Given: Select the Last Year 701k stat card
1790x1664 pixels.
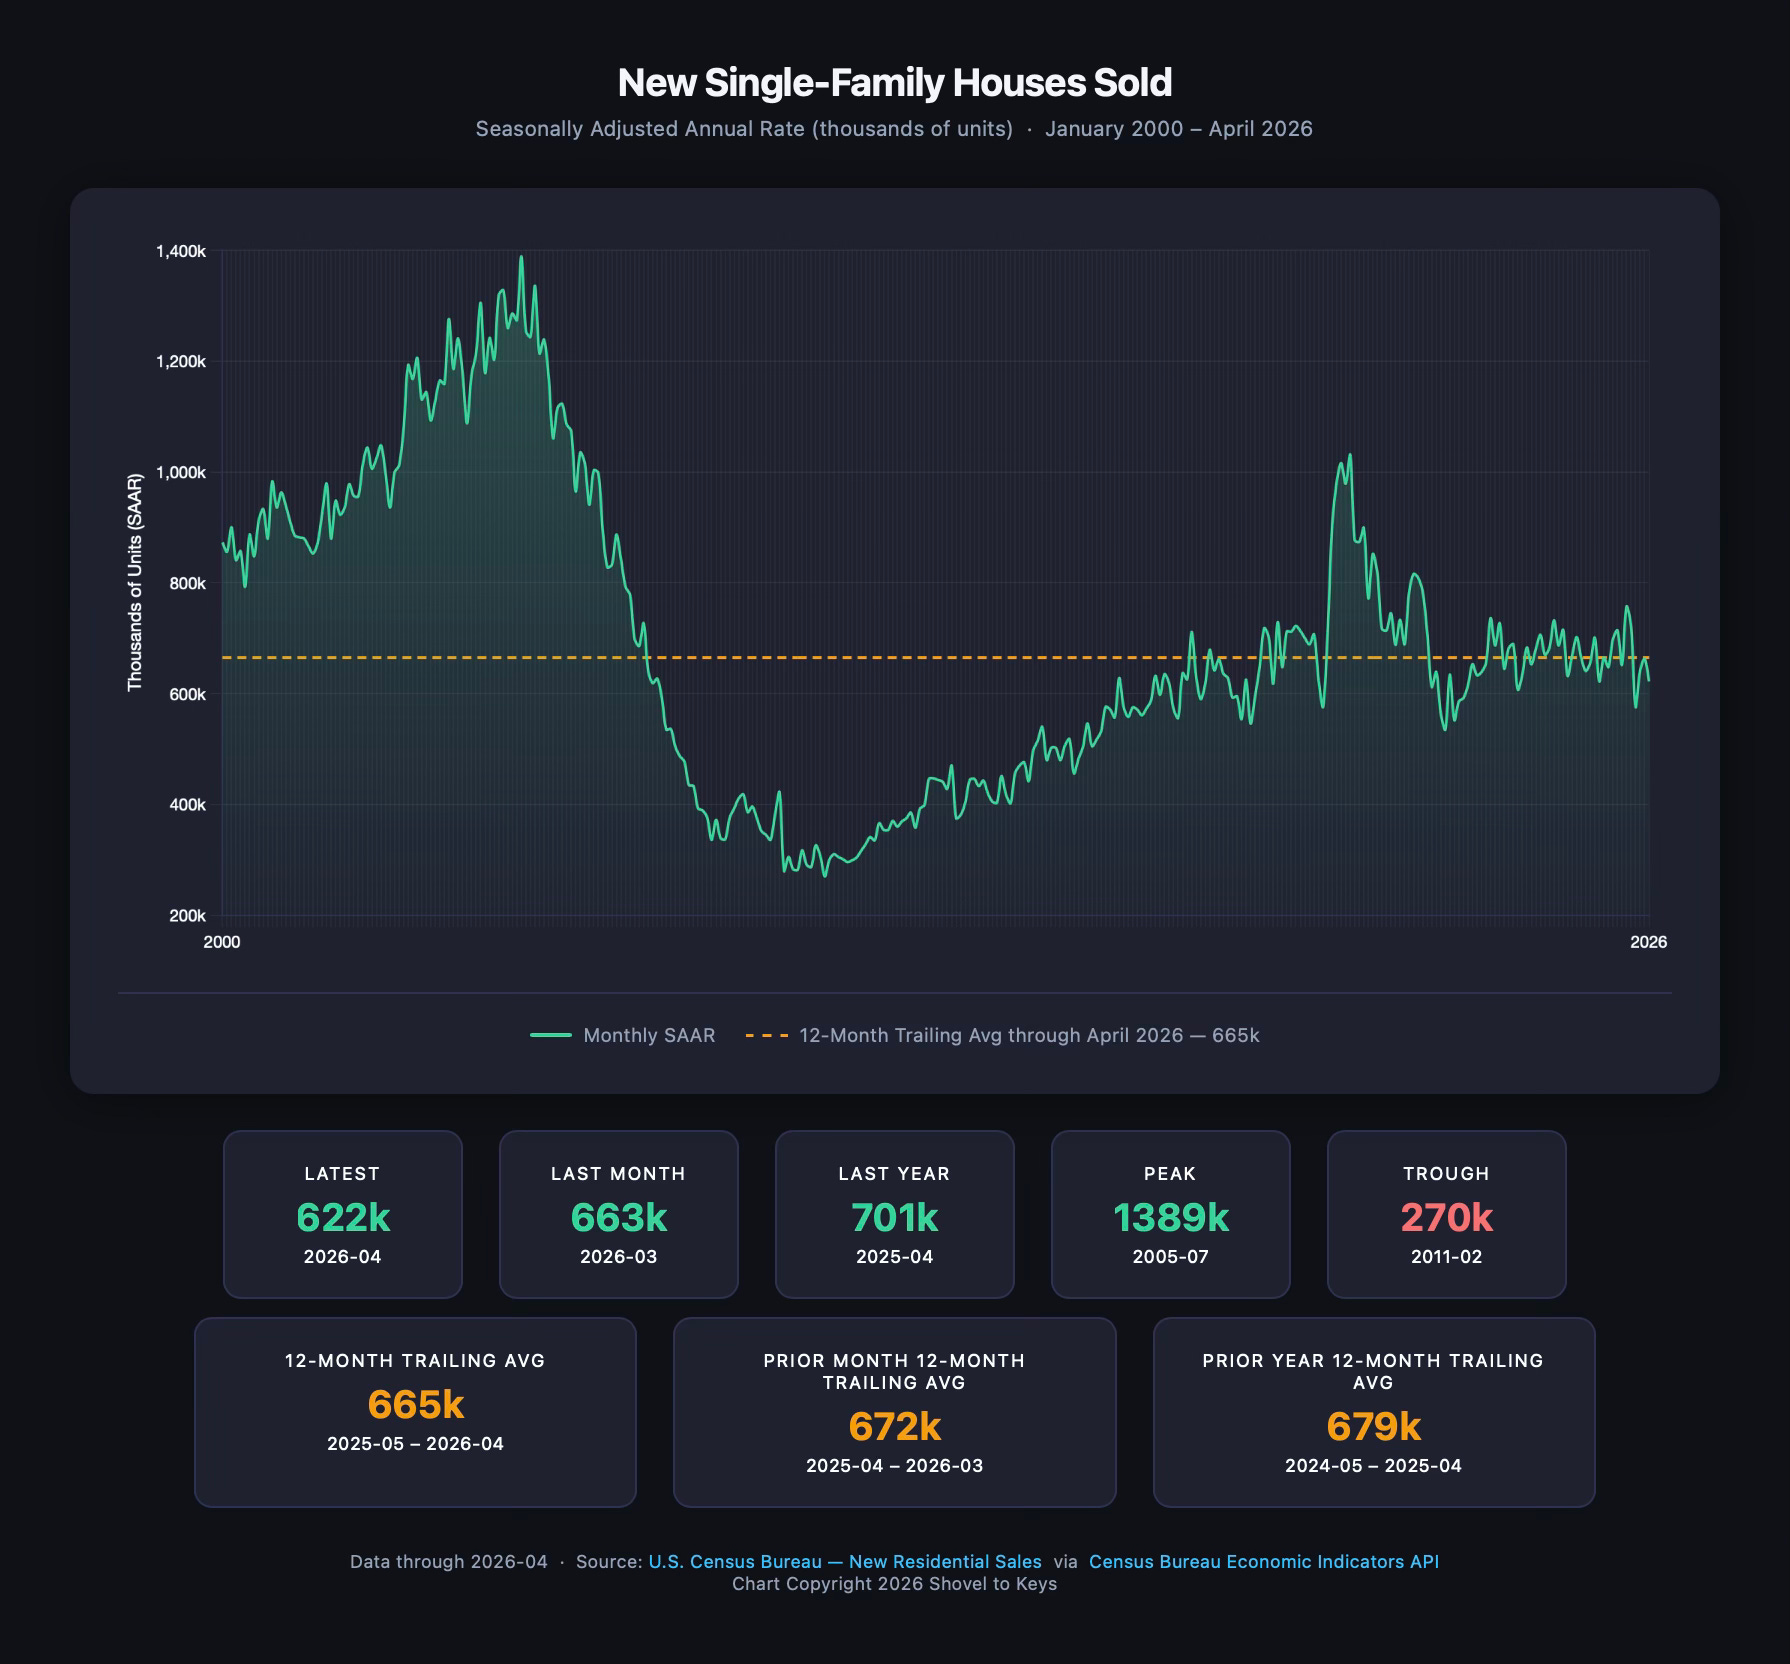Looking at the screenshot, I should coord(895,1214).
